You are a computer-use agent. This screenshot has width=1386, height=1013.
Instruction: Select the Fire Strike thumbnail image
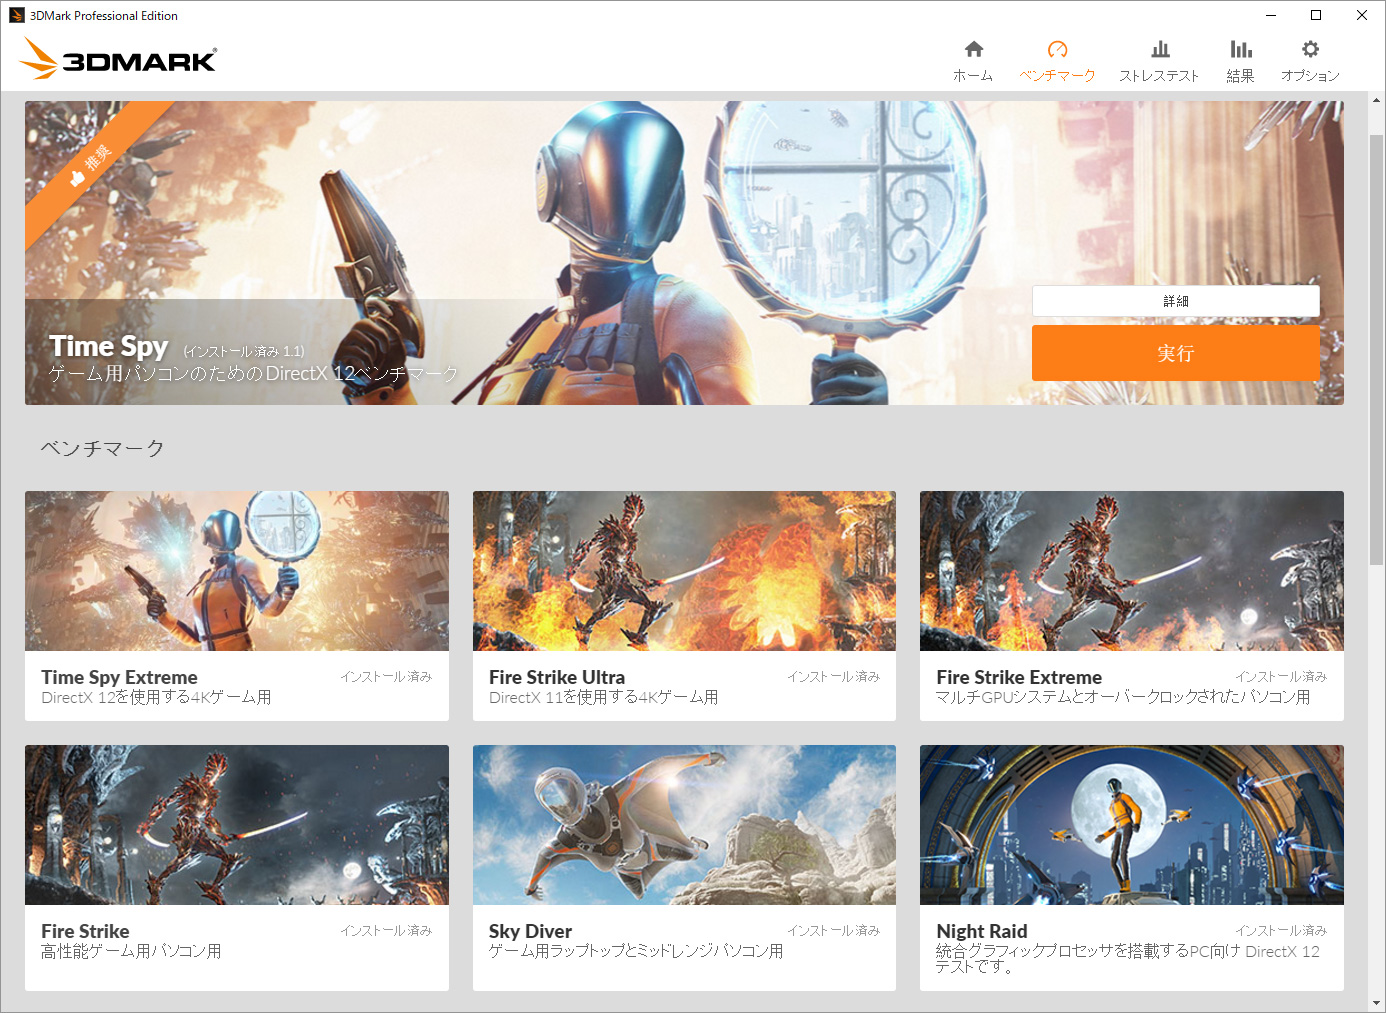(237, 825)
